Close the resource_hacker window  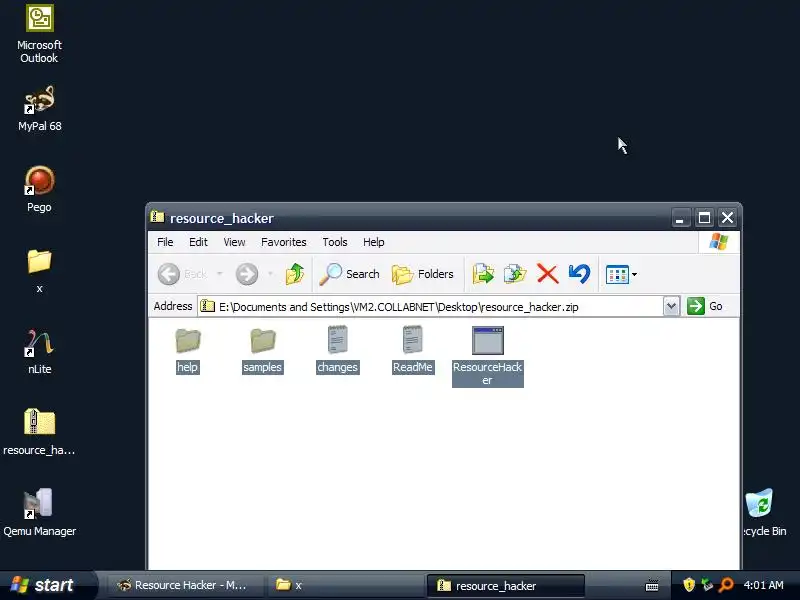[728, 218]
